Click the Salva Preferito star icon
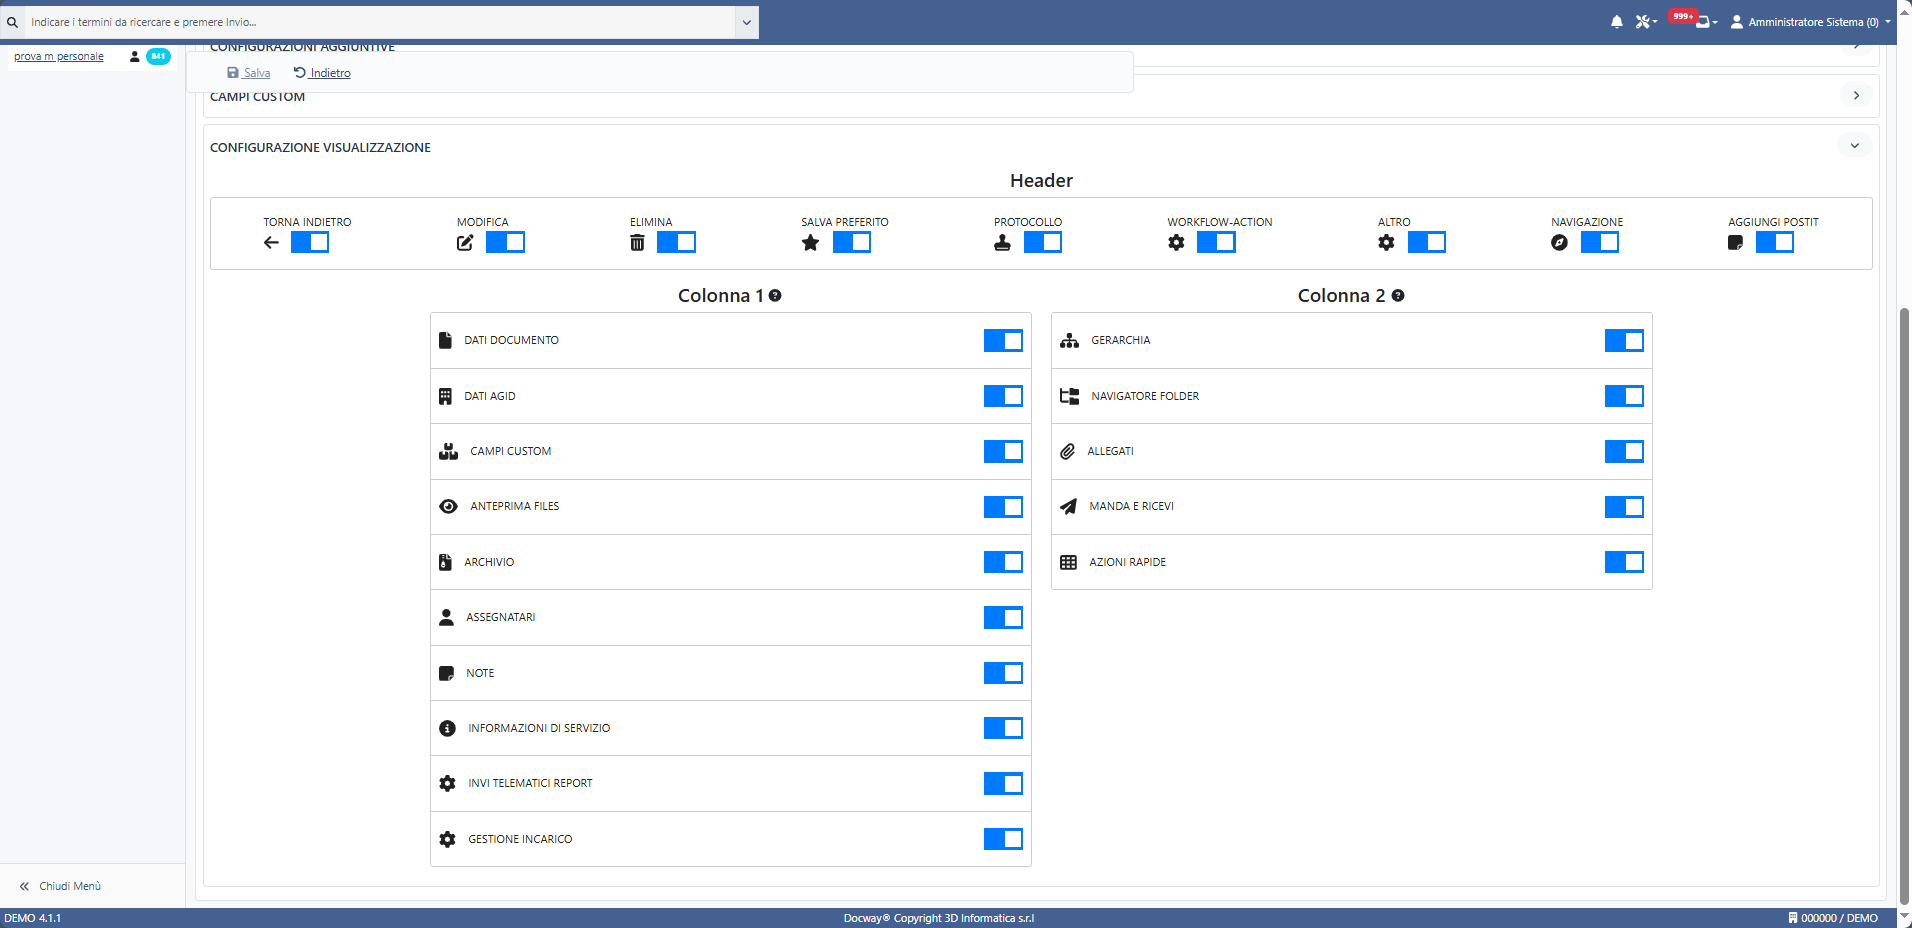The height and width of the screenshot is (928, 1912). (x=810, y=242)
